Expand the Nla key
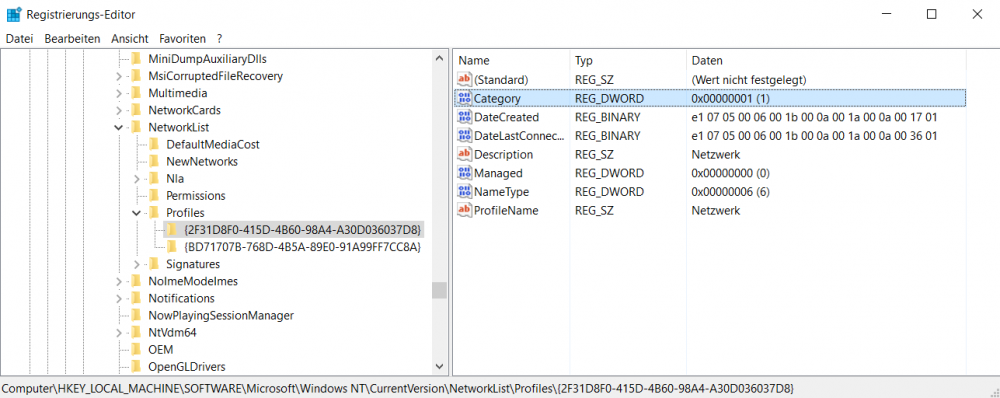Viewport: 1000px width, 398px height. pos(136,179)
